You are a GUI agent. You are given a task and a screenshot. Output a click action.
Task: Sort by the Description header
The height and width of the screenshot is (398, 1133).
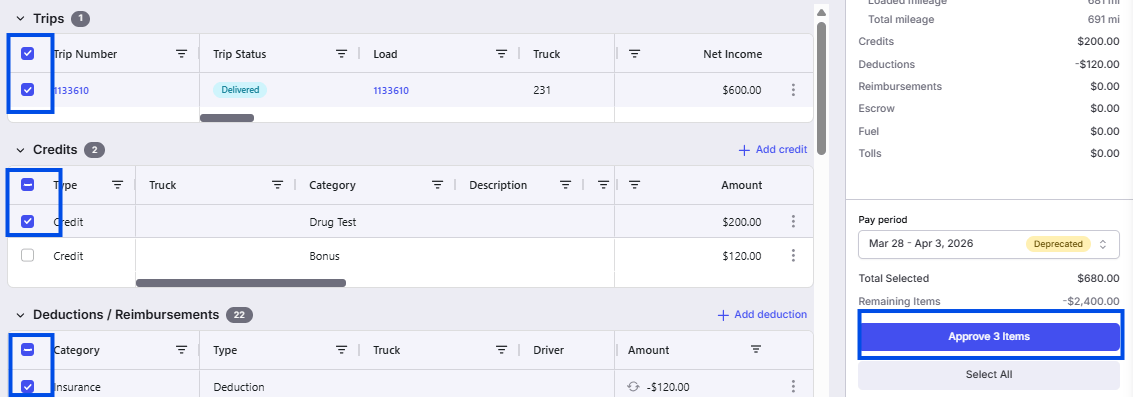(498, 185)
